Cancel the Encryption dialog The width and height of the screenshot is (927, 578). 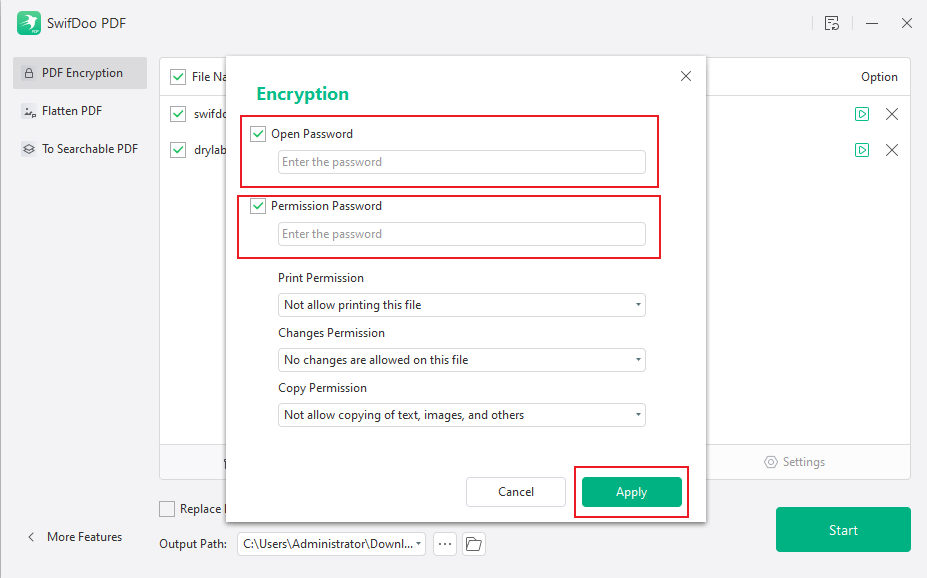click(x=516, y=492)
